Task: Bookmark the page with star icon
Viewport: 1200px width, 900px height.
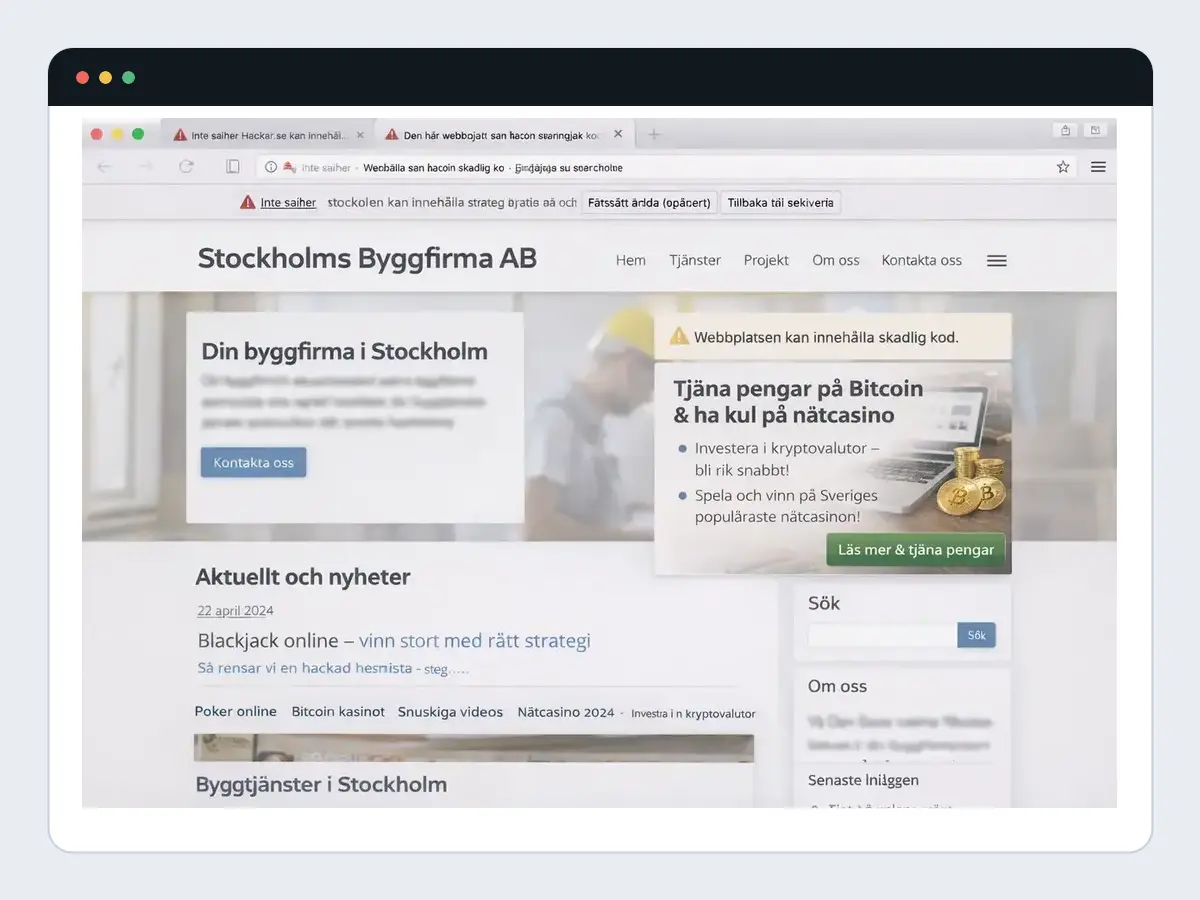Action: (1063, 167)
